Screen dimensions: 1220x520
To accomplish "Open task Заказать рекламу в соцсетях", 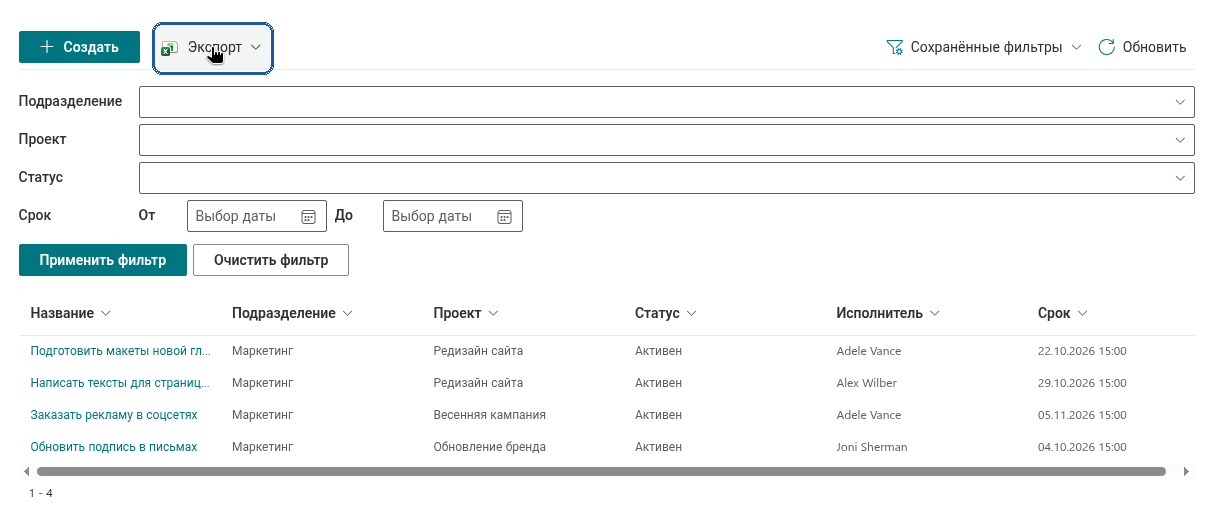I will [x=114, y=415].
